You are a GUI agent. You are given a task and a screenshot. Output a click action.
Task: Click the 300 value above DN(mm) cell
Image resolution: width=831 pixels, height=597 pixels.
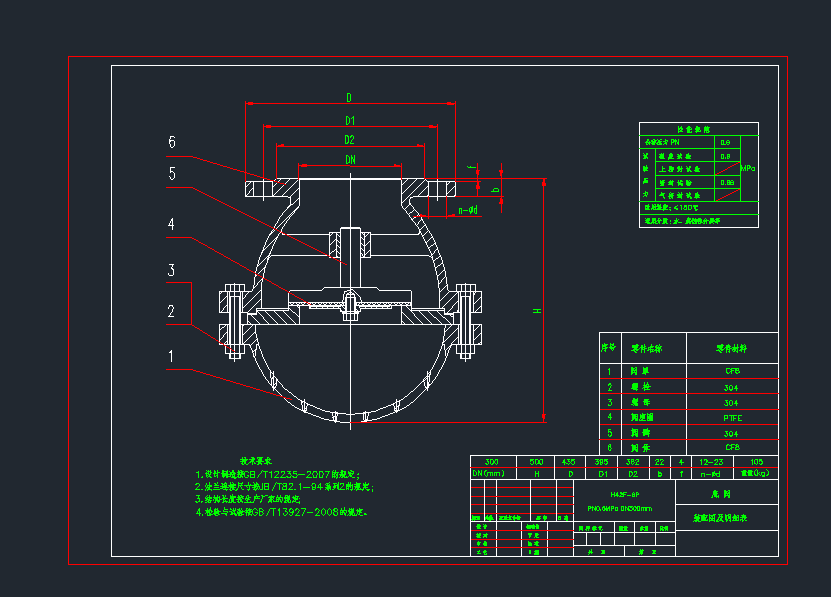pyautogui.click(x=491, y=461)
